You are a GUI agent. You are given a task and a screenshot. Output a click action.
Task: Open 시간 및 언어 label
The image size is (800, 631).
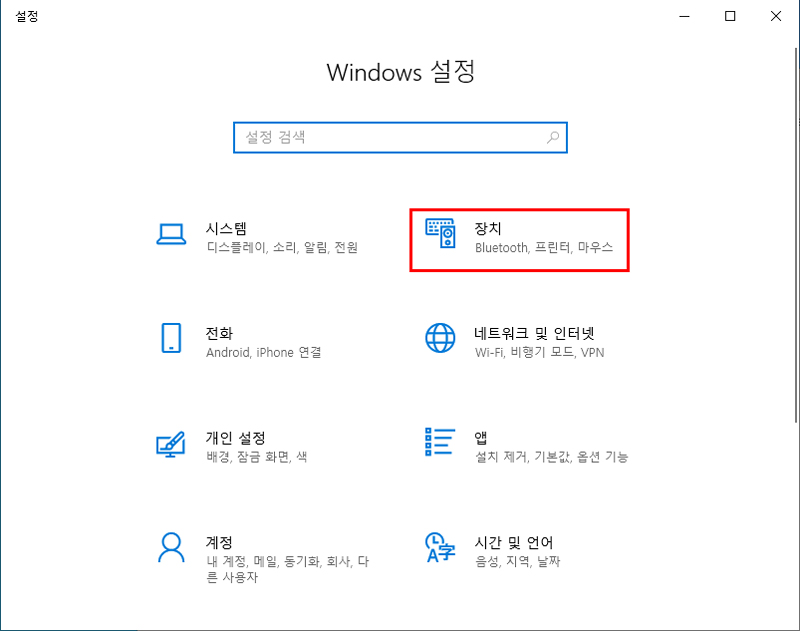(x=514, y=542)
